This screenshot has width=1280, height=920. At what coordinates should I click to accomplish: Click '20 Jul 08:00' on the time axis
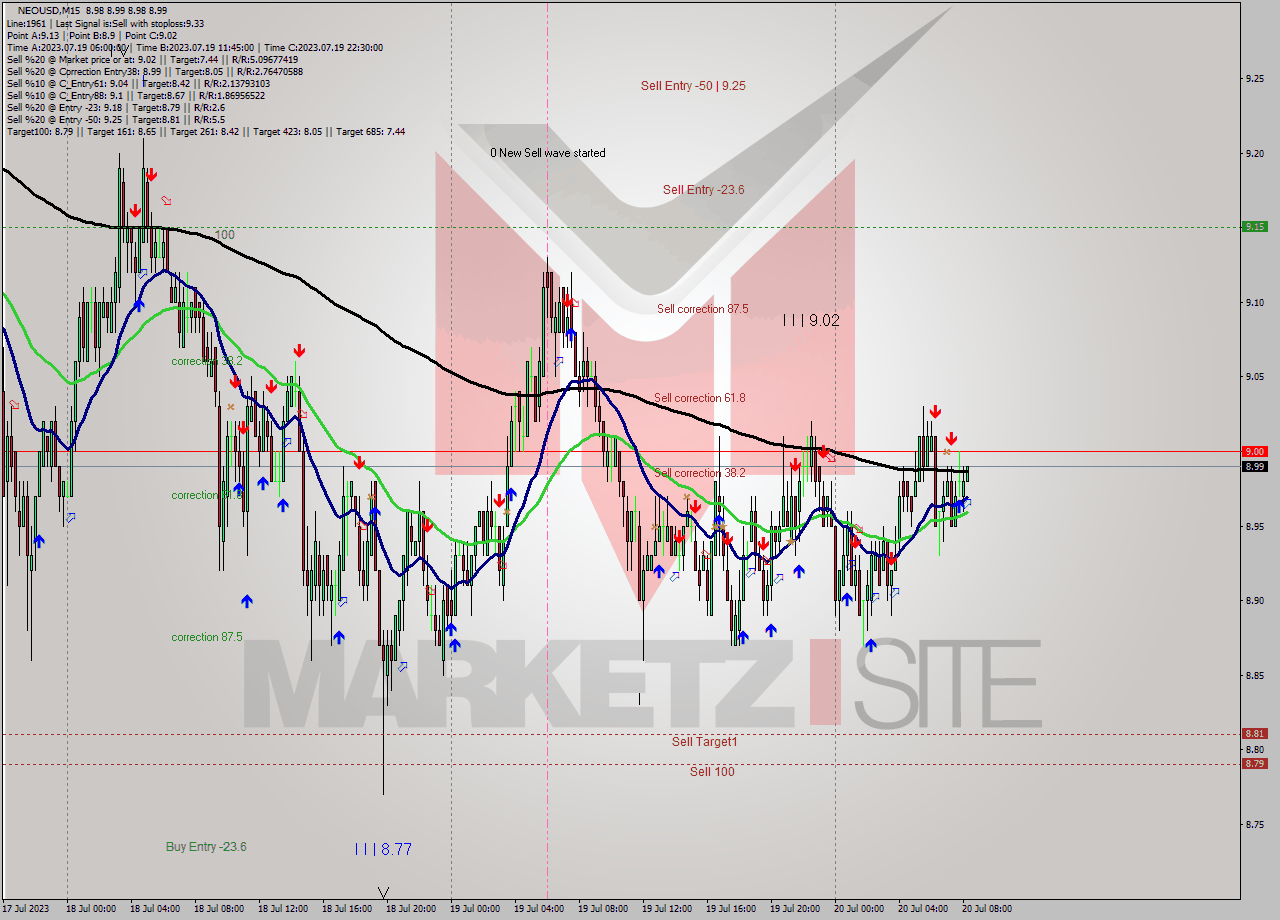coord(987,909)
